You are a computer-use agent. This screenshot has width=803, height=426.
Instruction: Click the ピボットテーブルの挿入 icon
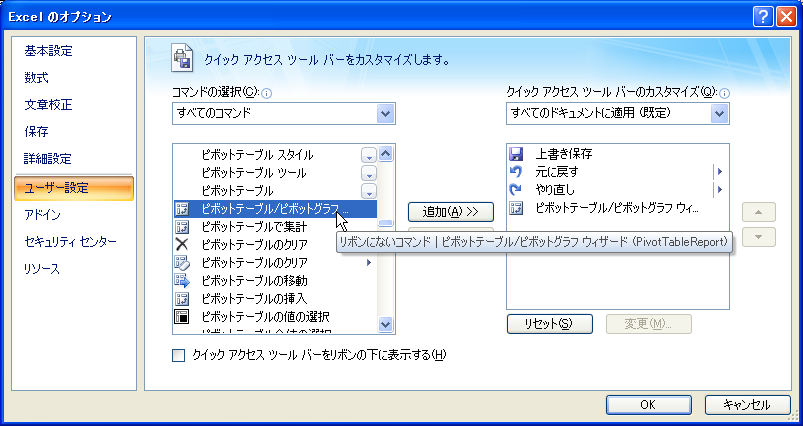pyautogui.click(x=182, y=299)
